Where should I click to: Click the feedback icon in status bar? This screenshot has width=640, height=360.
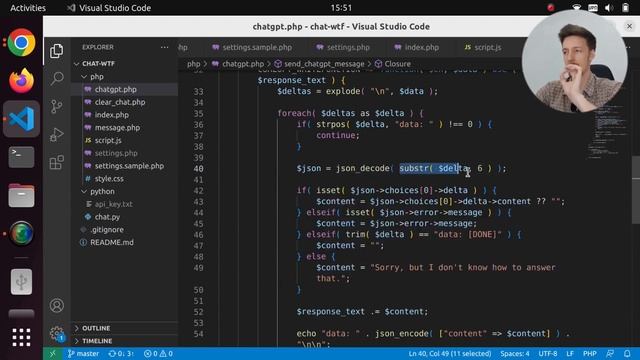click(x=610, y=353)
